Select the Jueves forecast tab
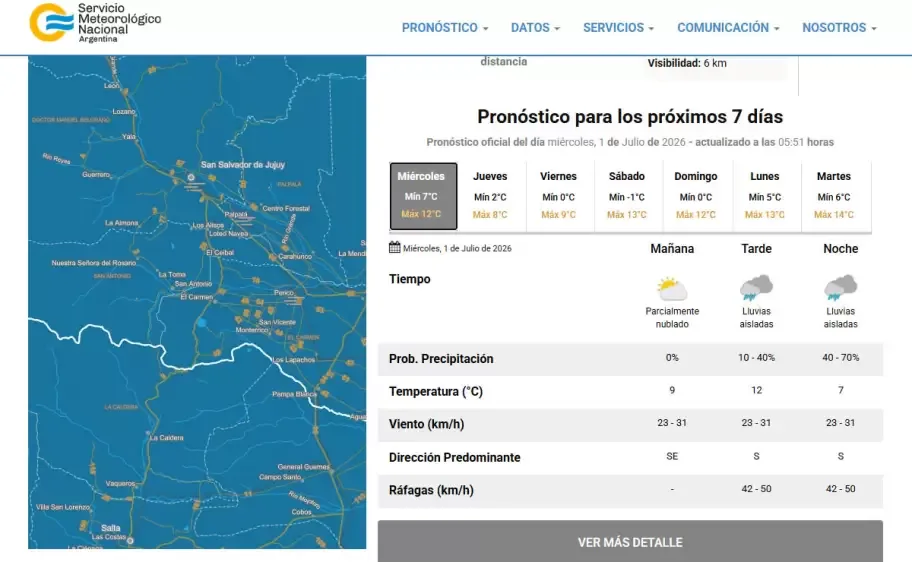 pos(490,196)
